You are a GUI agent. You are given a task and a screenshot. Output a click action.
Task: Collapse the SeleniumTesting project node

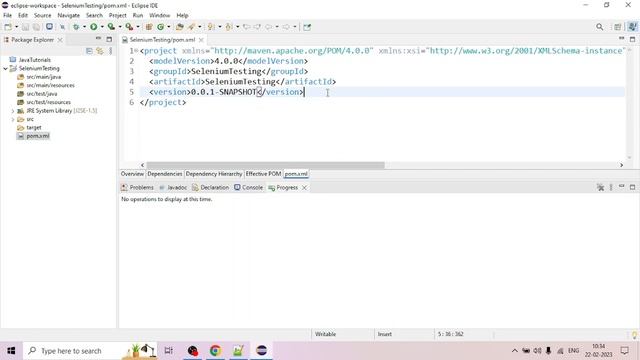coord(5,69)
